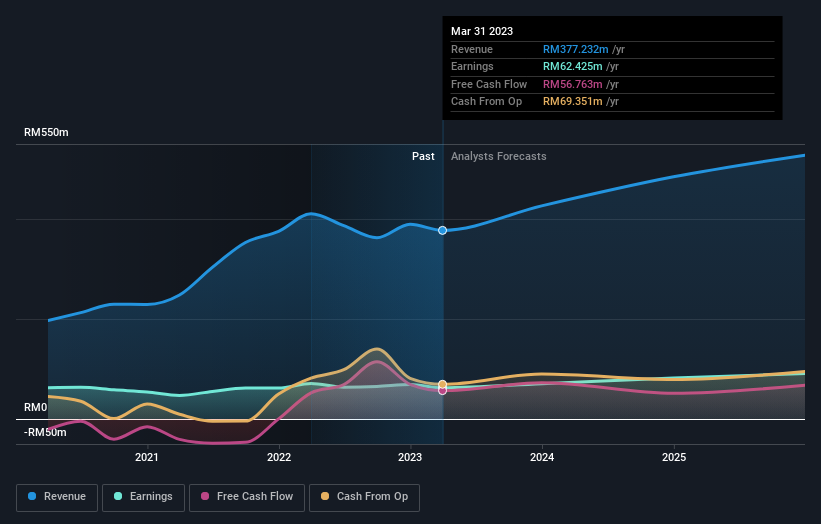The width and height of the screenshot is (821, 524).
Task: Toggle the Free Cash Flow legend button
Action: tap(247, 497)
